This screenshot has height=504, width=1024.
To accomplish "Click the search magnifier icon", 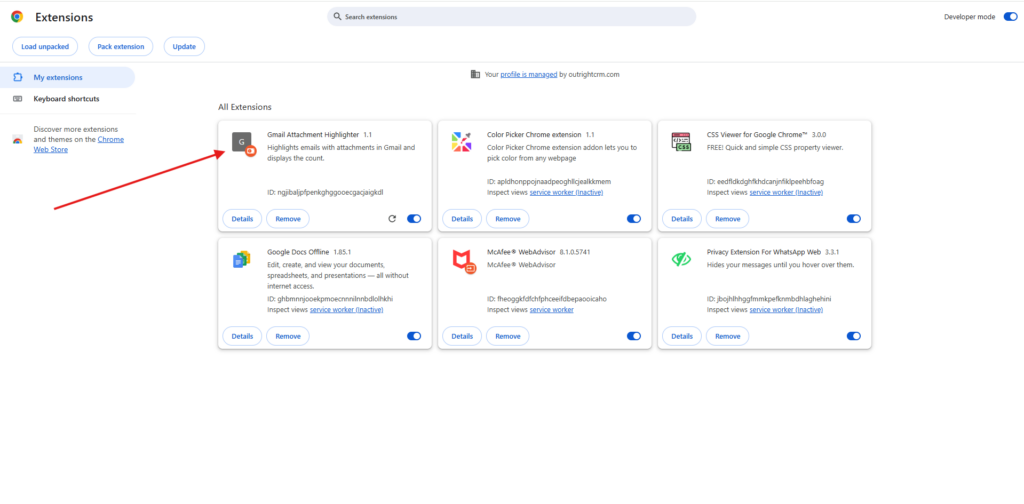I will [x=337, y=17].
